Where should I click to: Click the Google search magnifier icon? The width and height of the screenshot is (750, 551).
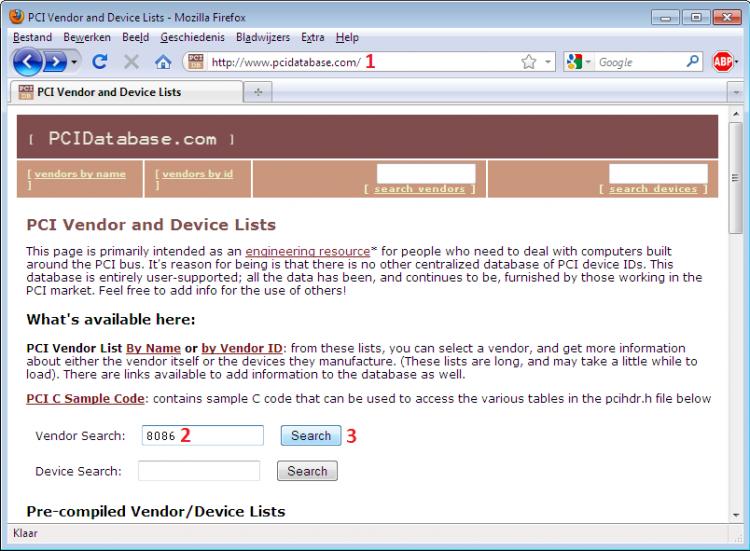point(693,61)
